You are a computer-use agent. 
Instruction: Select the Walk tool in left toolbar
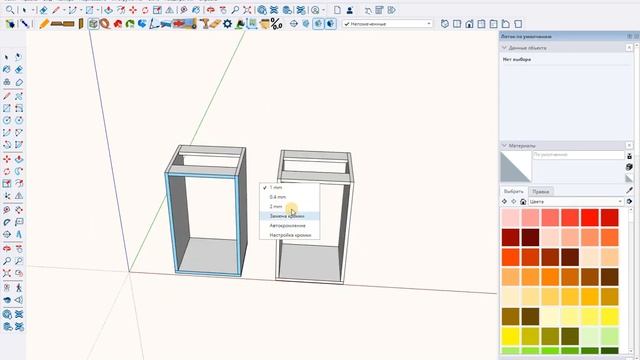(19, 288)
